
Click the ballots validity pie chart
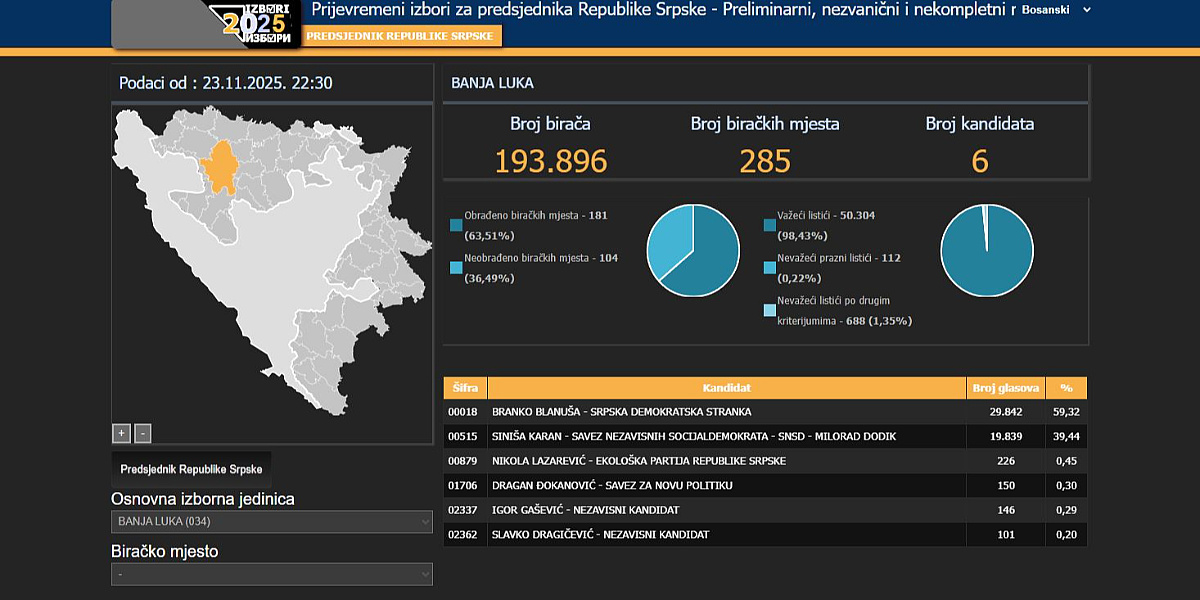coord(986,250)
